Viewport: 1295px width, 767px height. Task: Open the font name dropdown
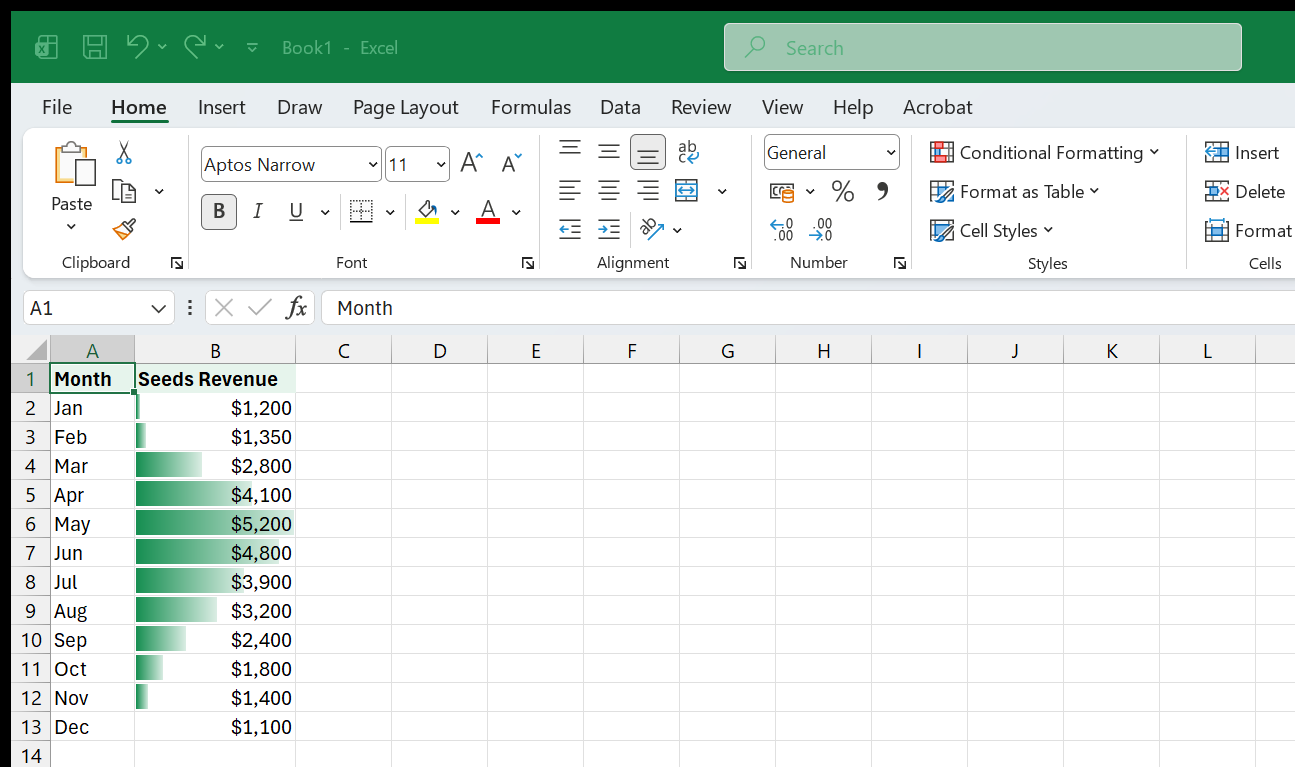373,164
